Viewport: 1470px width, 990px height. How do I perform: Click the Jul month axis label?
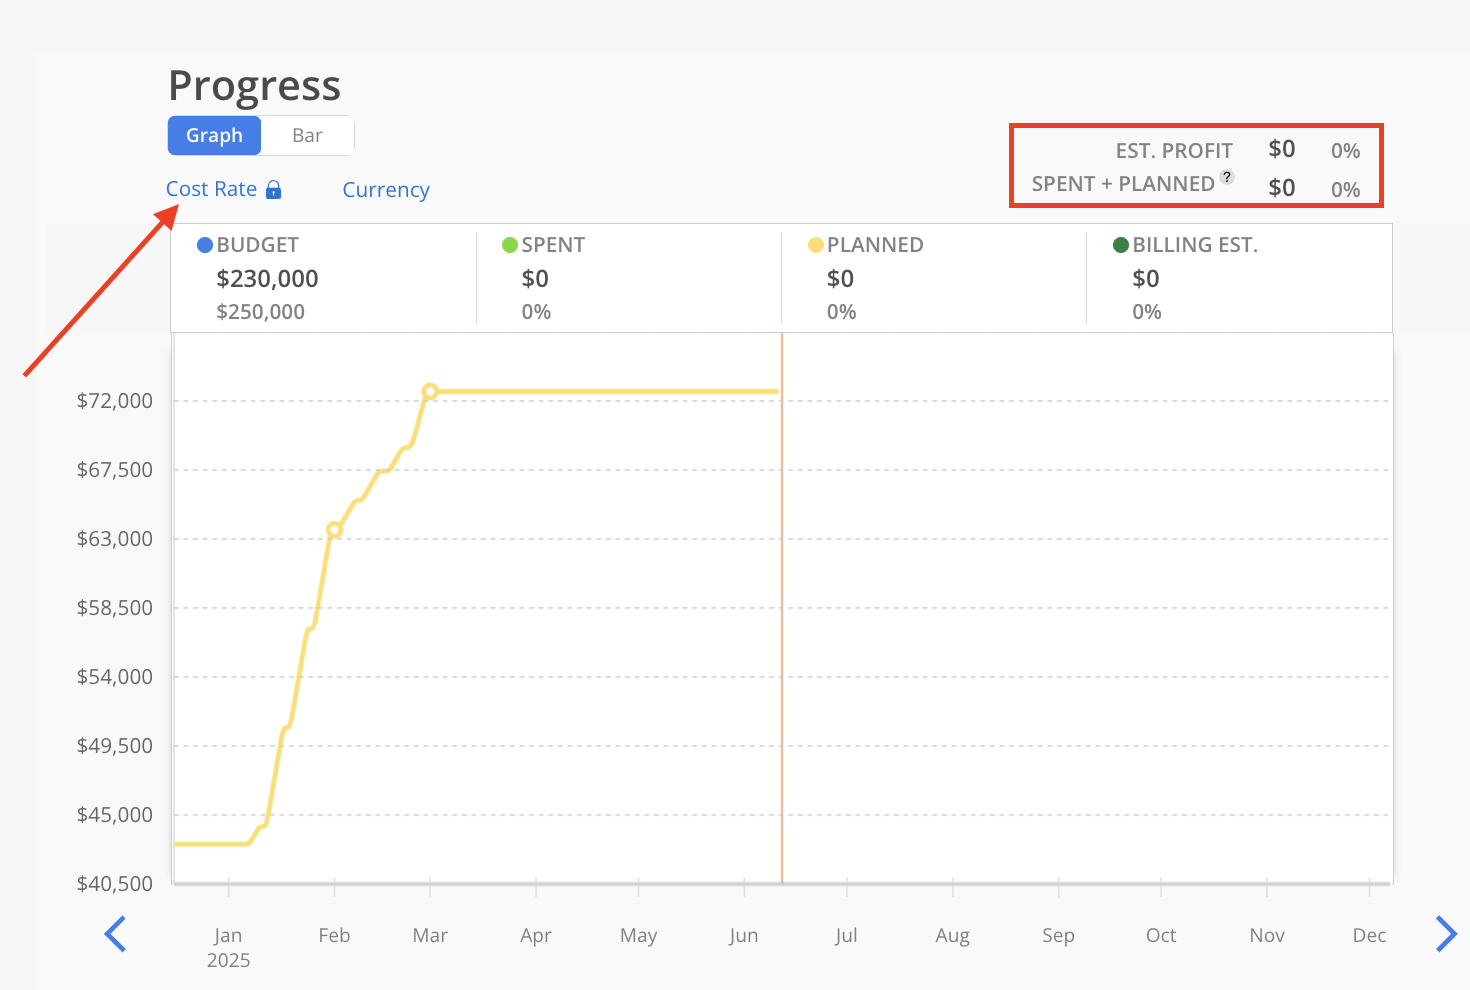coord(846,935)
